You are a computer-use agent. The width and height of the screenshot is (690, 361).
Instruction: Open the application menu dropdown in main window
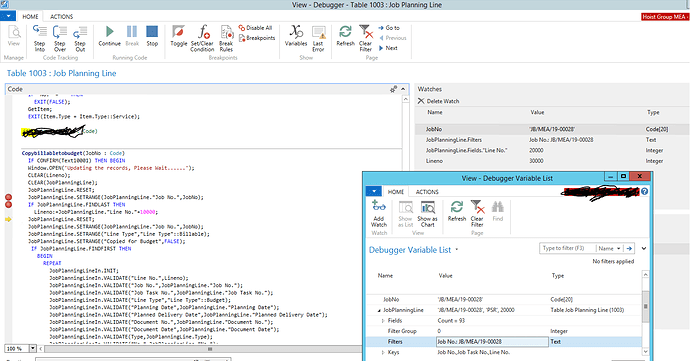click(8, 16)
